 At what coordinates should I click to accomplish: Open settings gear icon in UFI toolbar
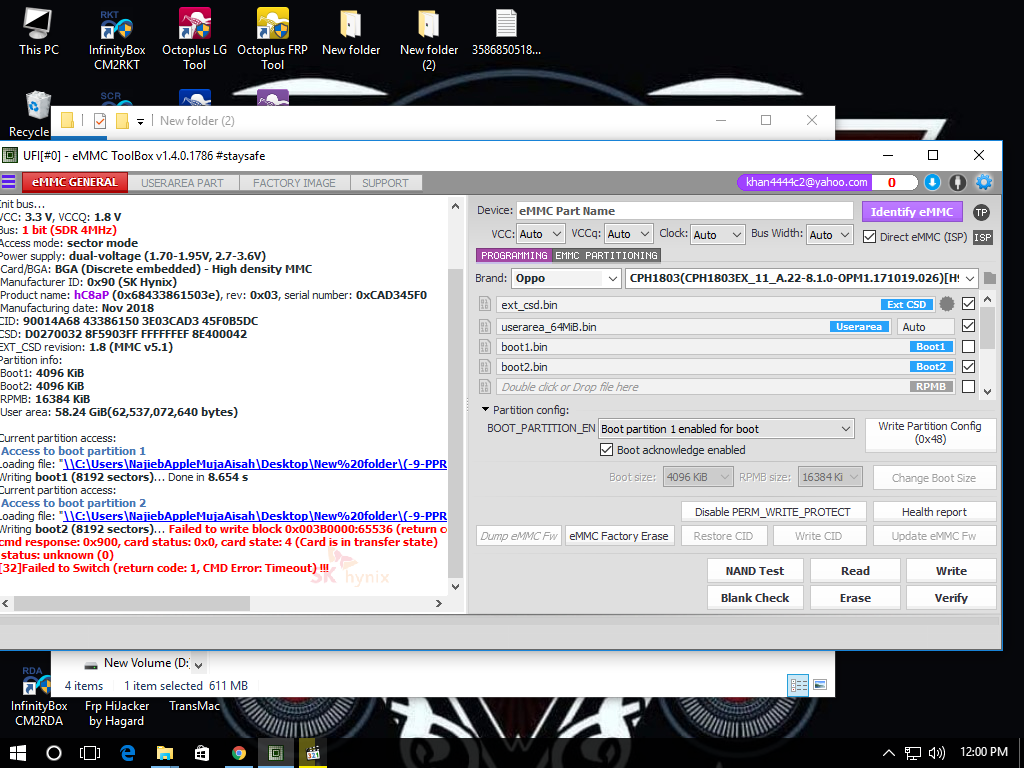coord(984,182)
